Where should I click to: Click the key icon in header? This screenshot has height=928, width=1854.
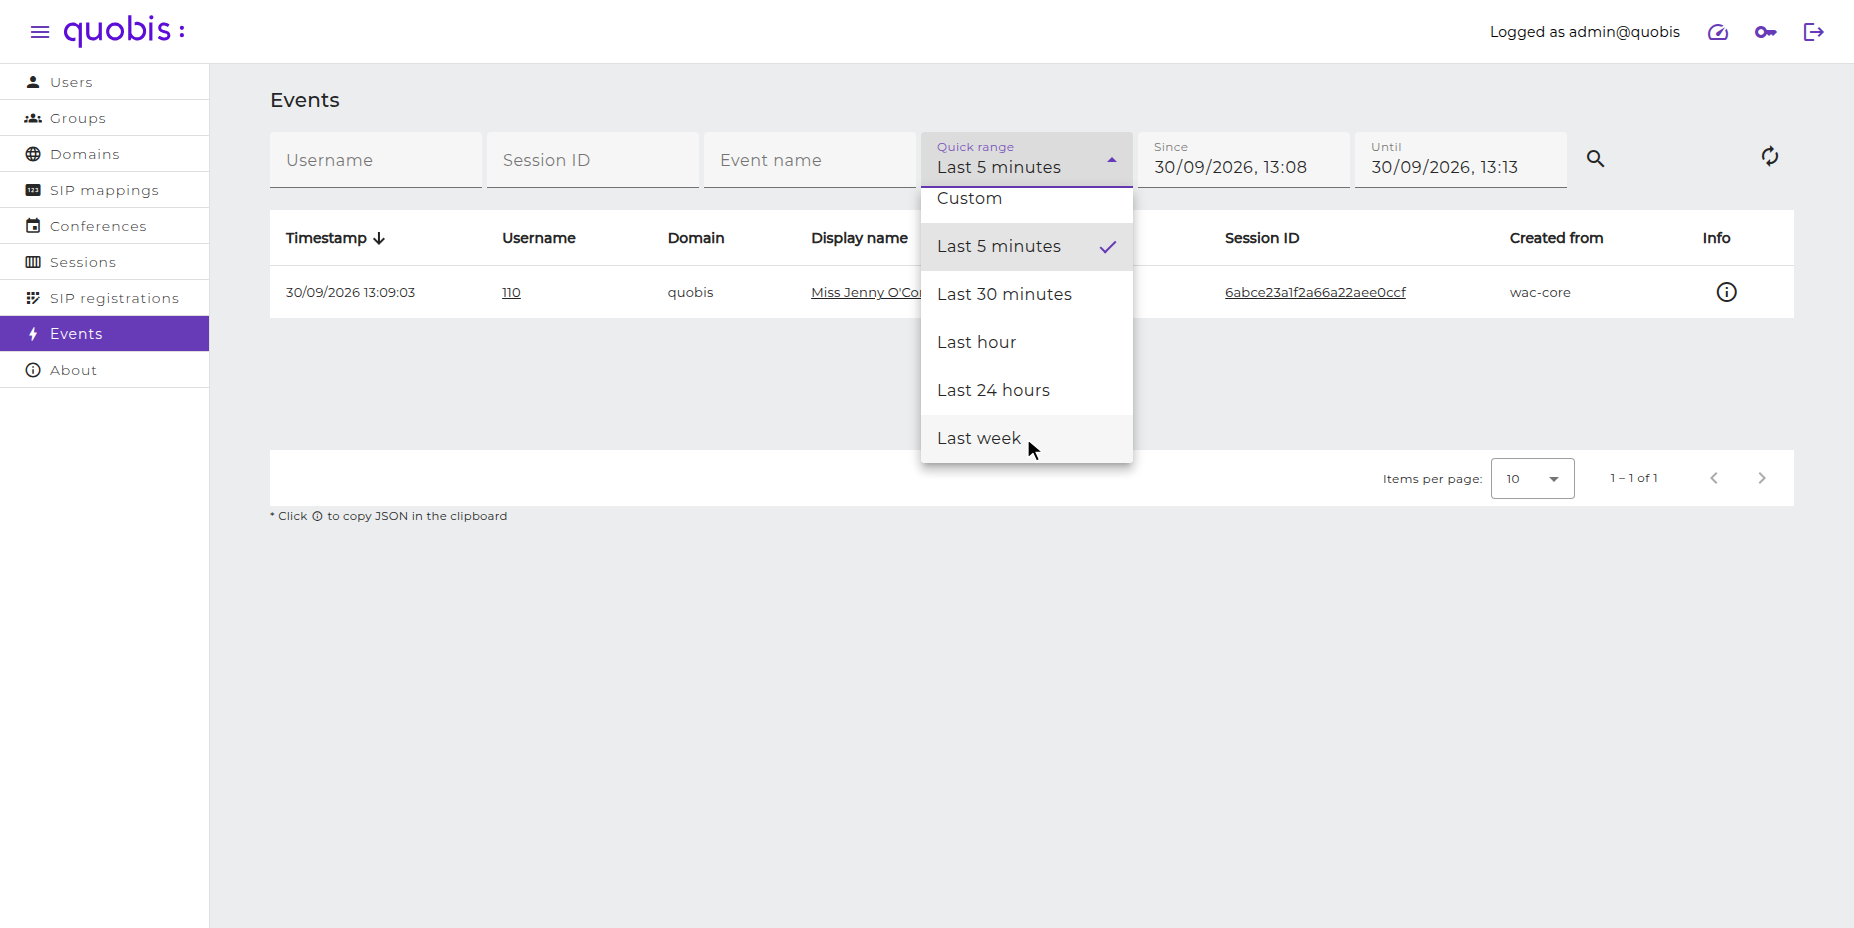click(x=1766, y=32)
